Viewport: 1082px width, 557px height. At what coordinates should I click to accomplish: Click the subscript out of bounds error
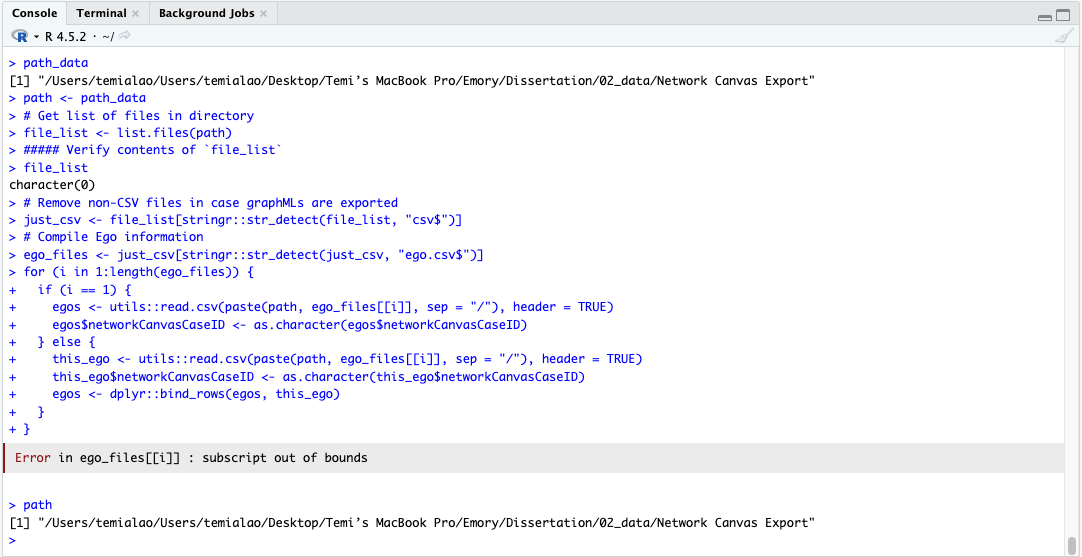tap(191, 458)
